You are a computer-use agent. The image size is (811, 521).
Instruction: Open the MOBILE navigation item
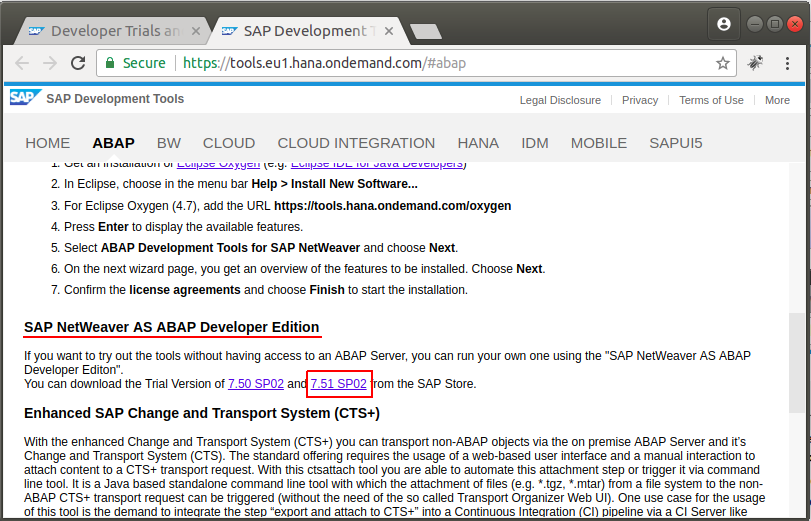[x=598, y=143]
